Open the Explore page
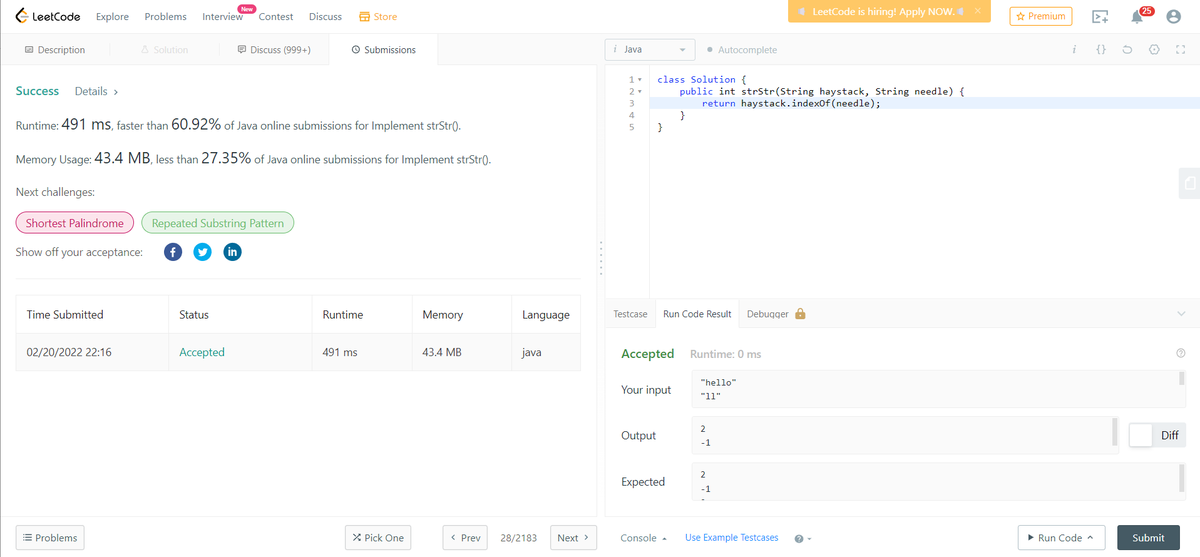The width and height of the screenshot is (1200, 557). [x=112, y=17]
